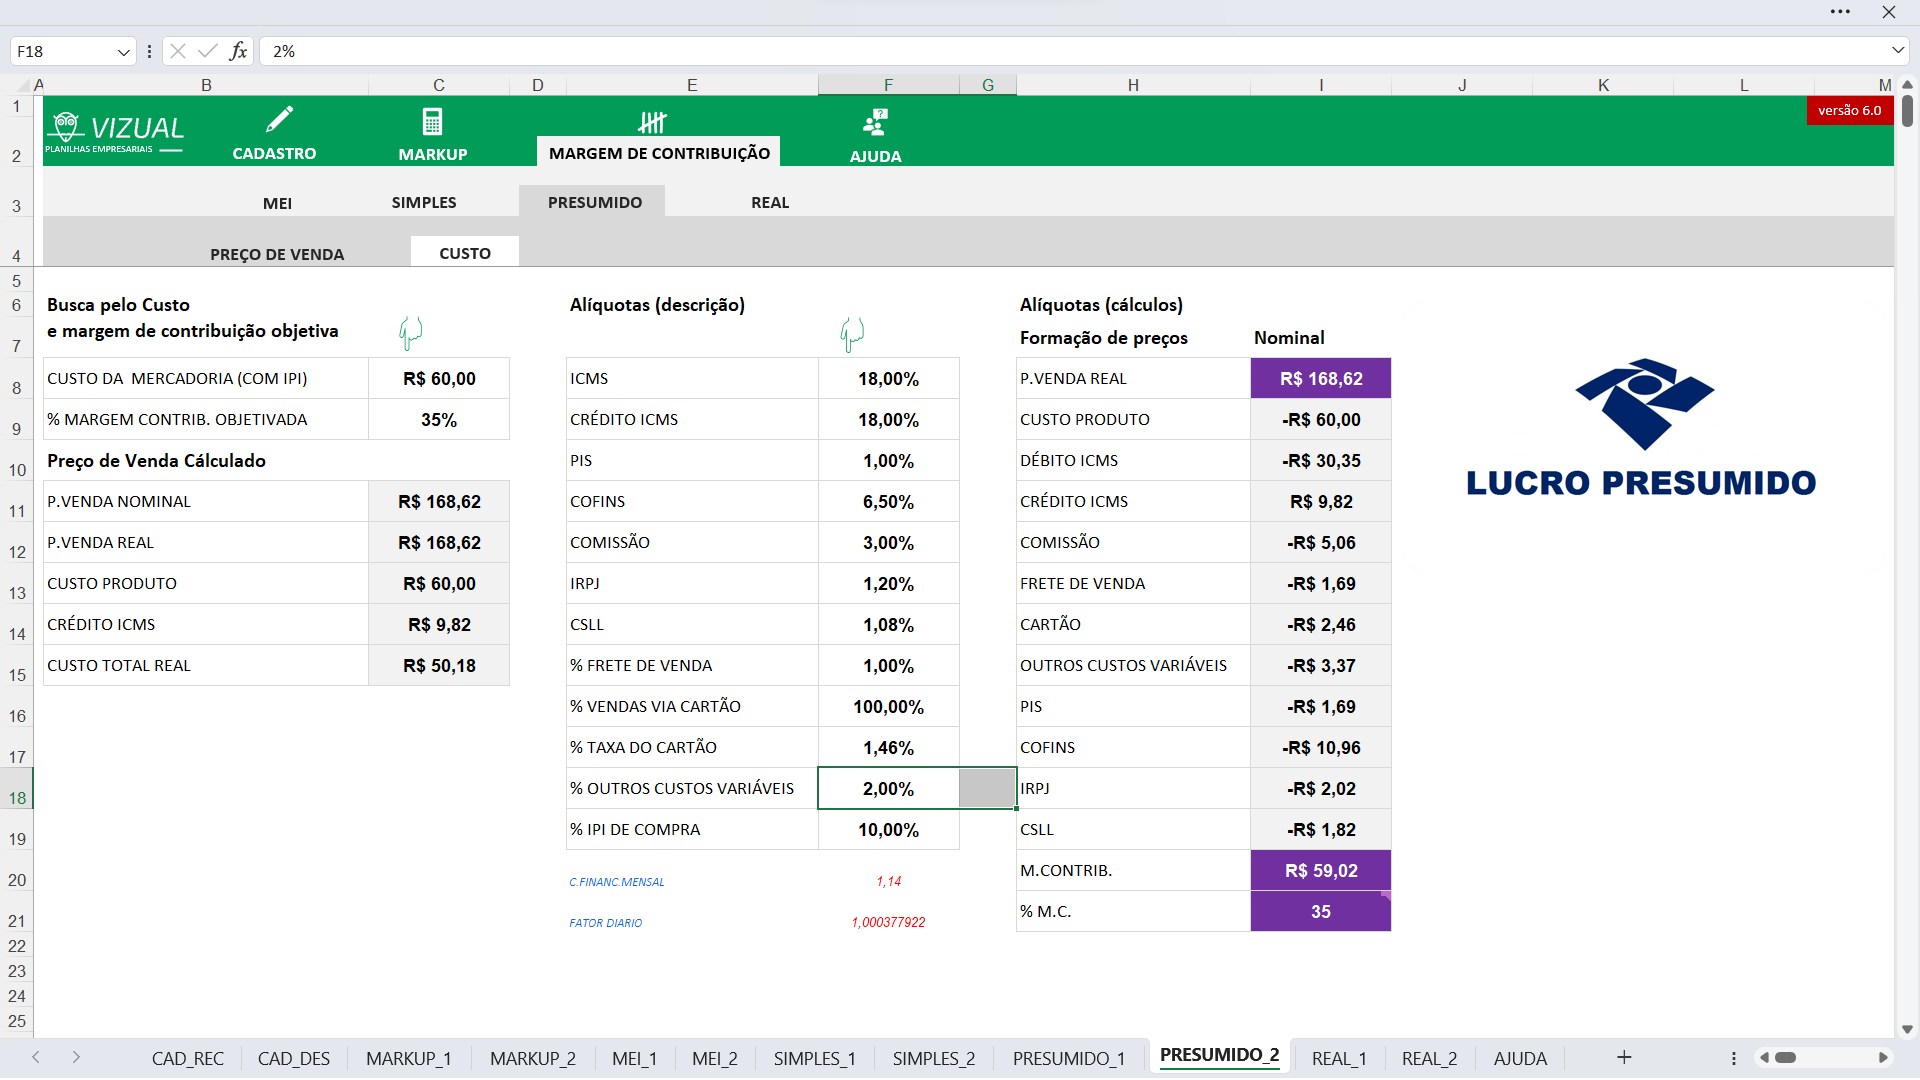This screenshot has height=1080, width=1920.
Task: Click the insert function fx icon
Action: [238, 51]
